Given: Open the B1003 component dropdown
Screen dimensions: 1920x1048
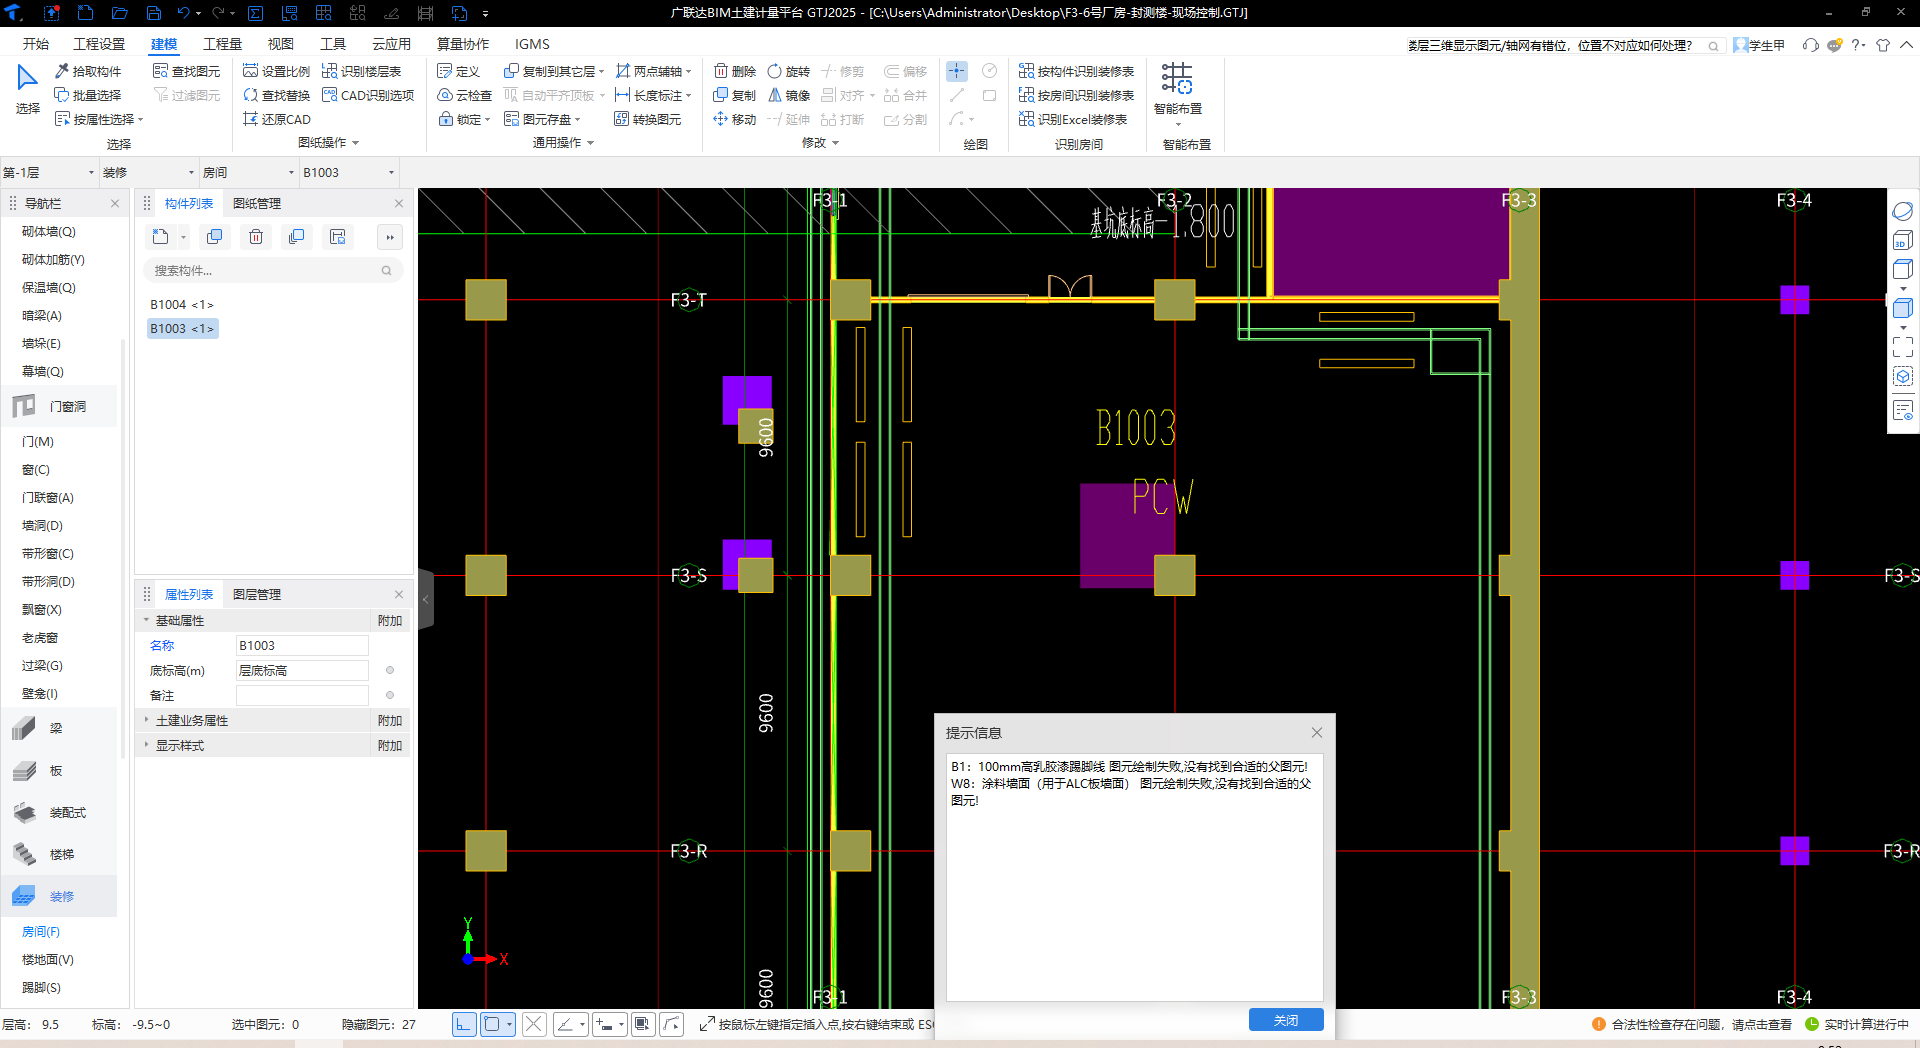Looking at the screenshot, I should [348, 172].
